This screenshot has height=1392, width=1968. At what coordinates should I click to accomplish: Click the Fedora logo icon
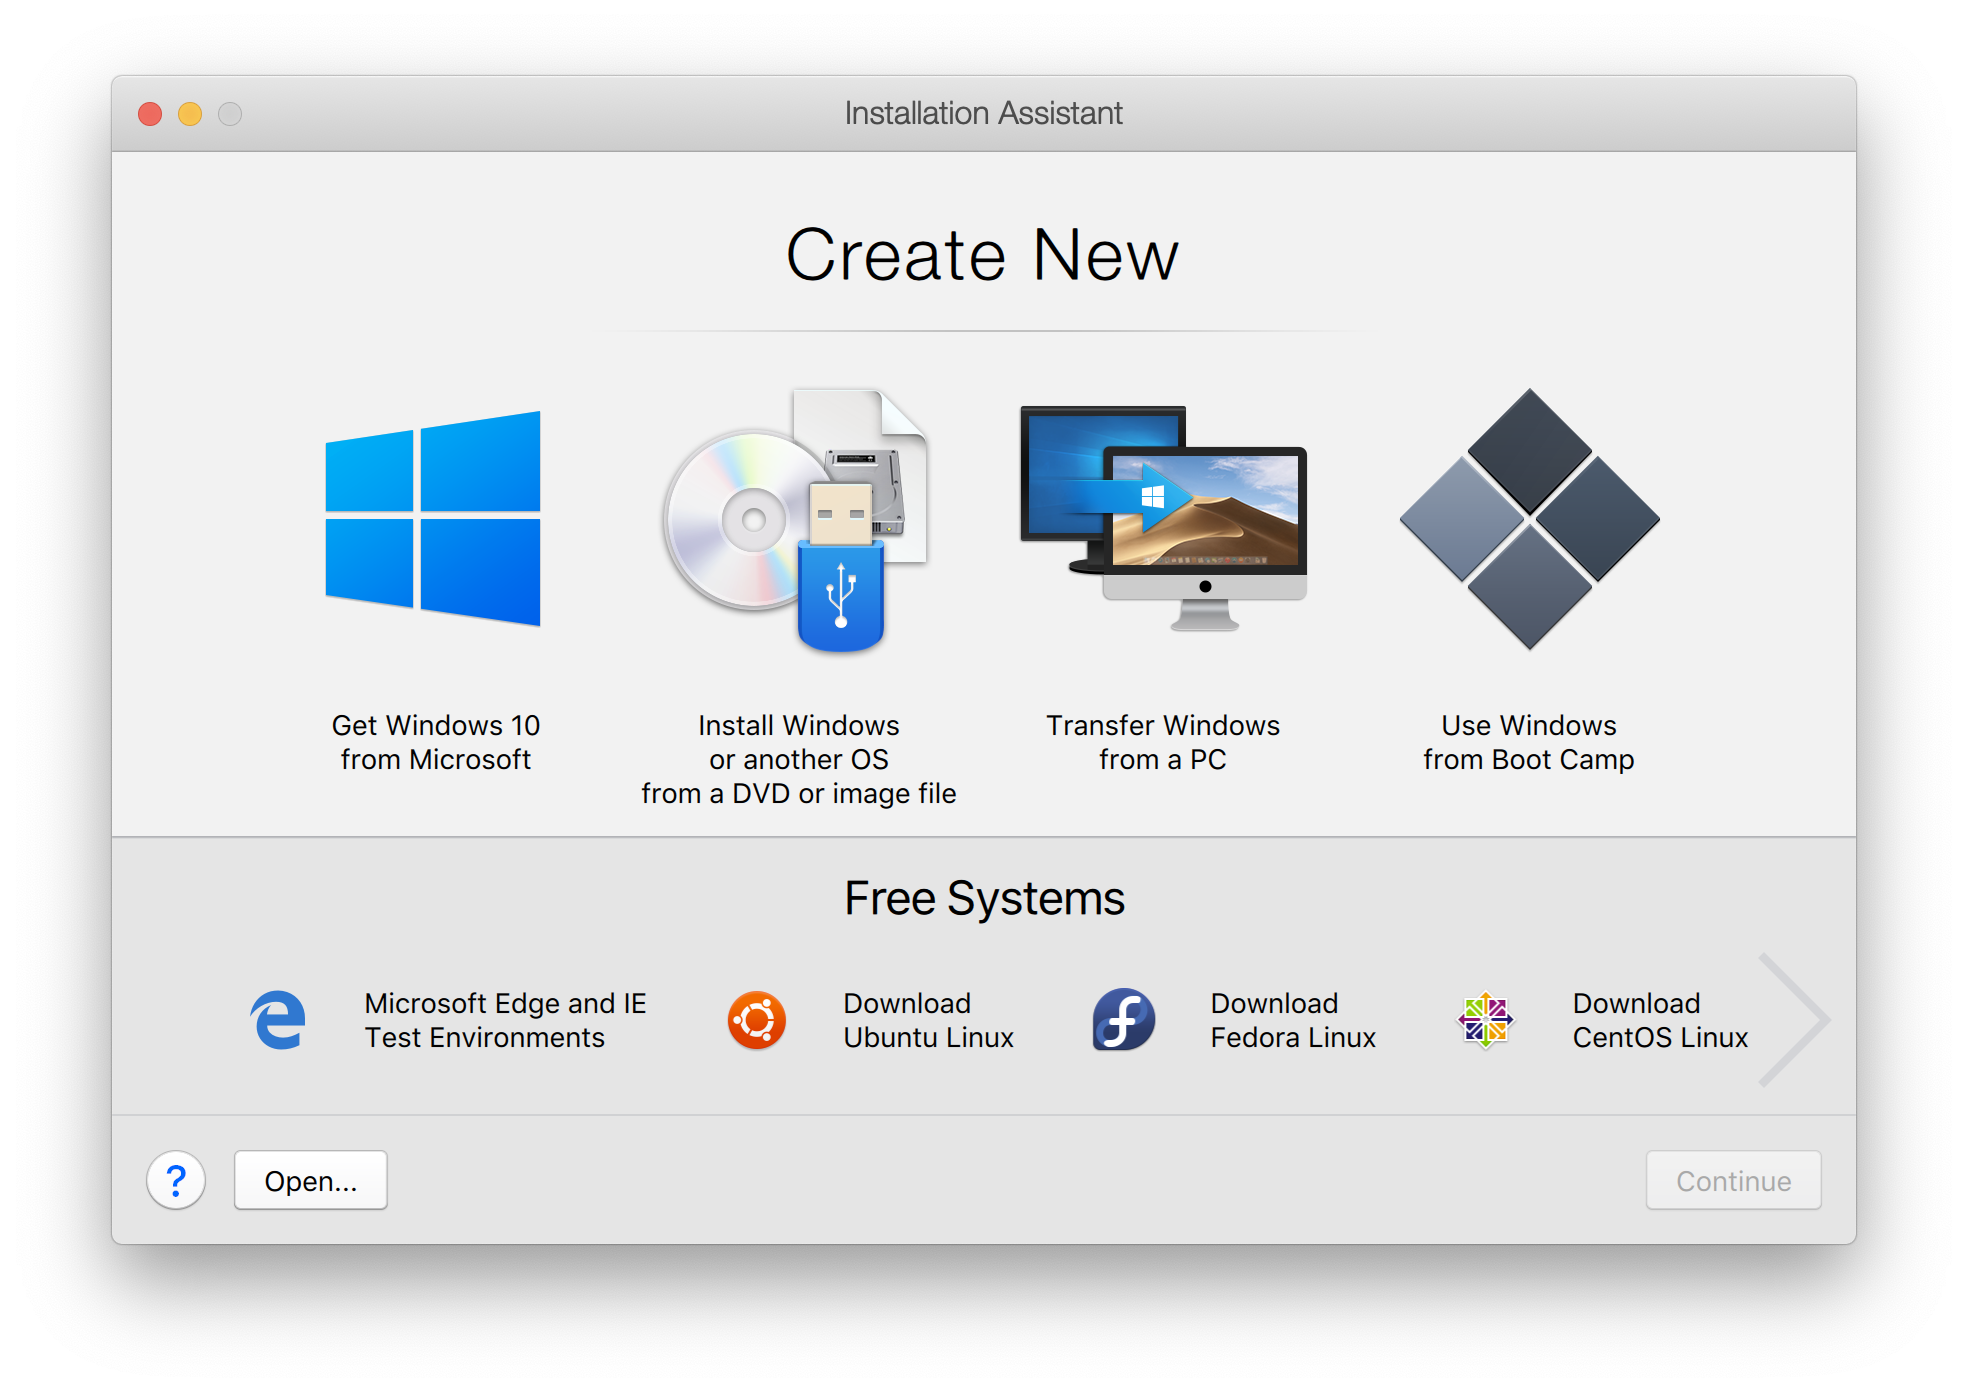click(x=1123, y=1020)
